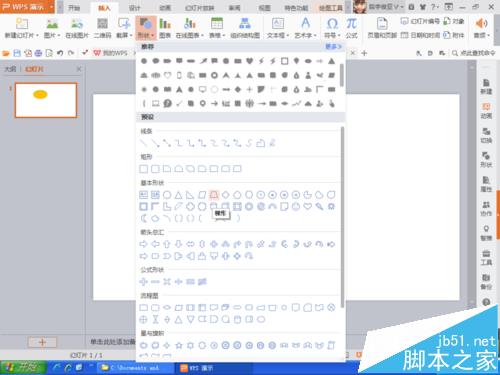Open 切换 transitions in right sidebar
This screenshot has width=500, height=375.
(486, 135)
